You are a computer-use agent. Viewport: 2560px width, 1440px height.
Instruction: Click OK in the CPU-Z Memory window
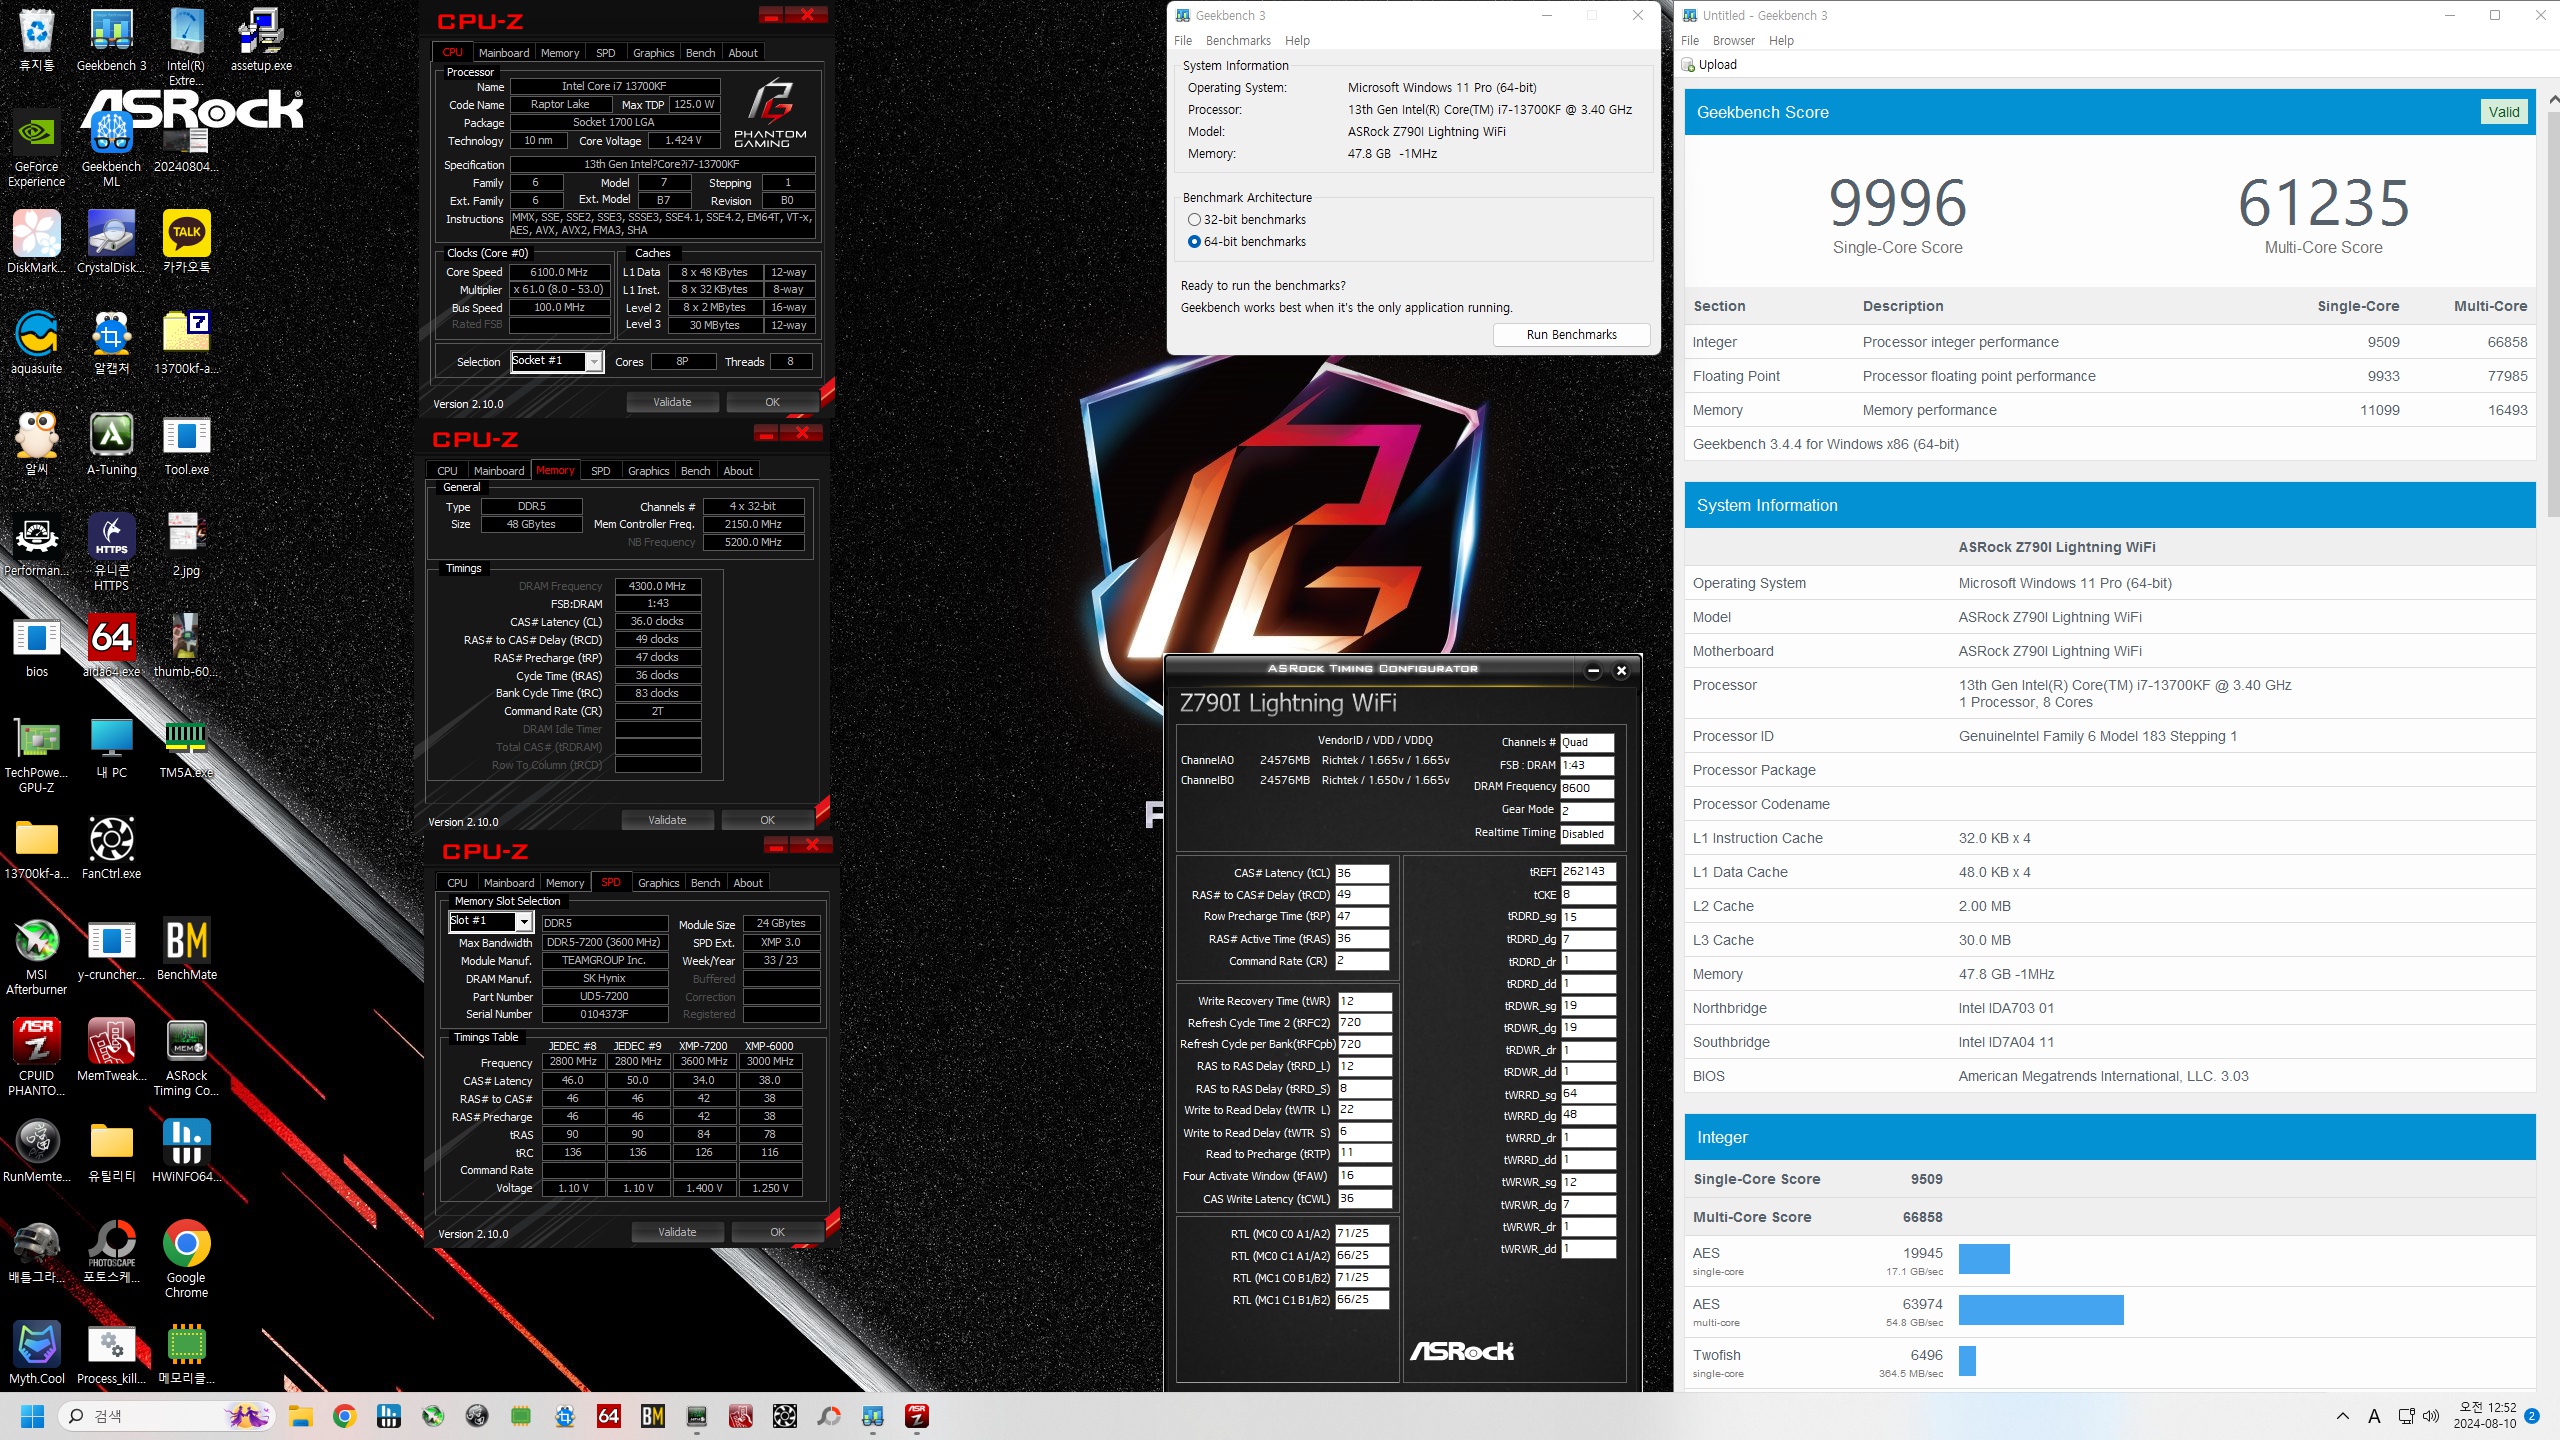767,820
